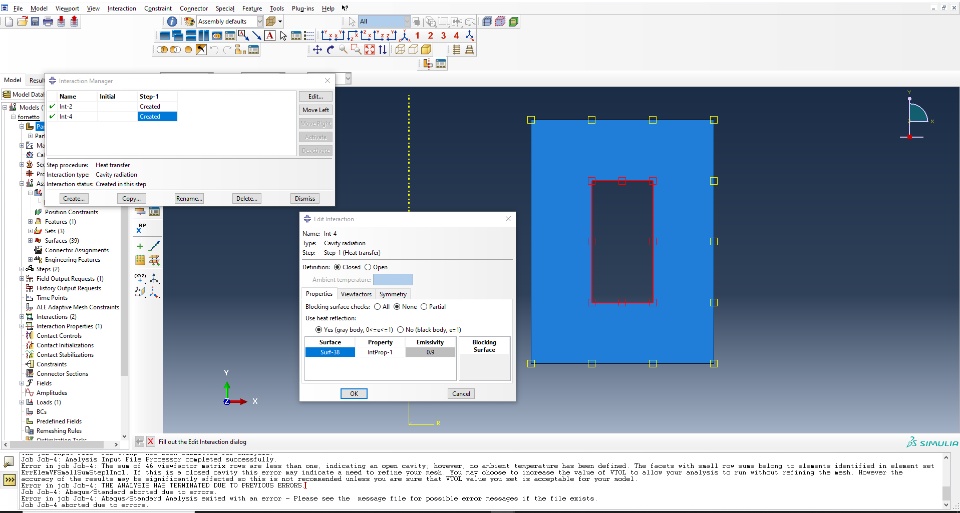Click Create... in Interaction Manager

[74, 198]
